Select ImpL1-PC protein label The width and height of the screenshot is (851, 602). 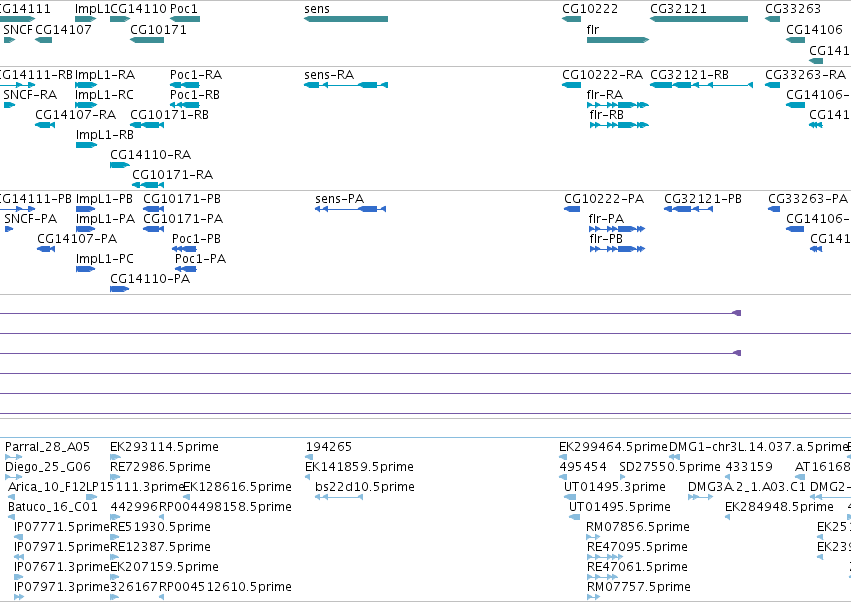(105, 259)
